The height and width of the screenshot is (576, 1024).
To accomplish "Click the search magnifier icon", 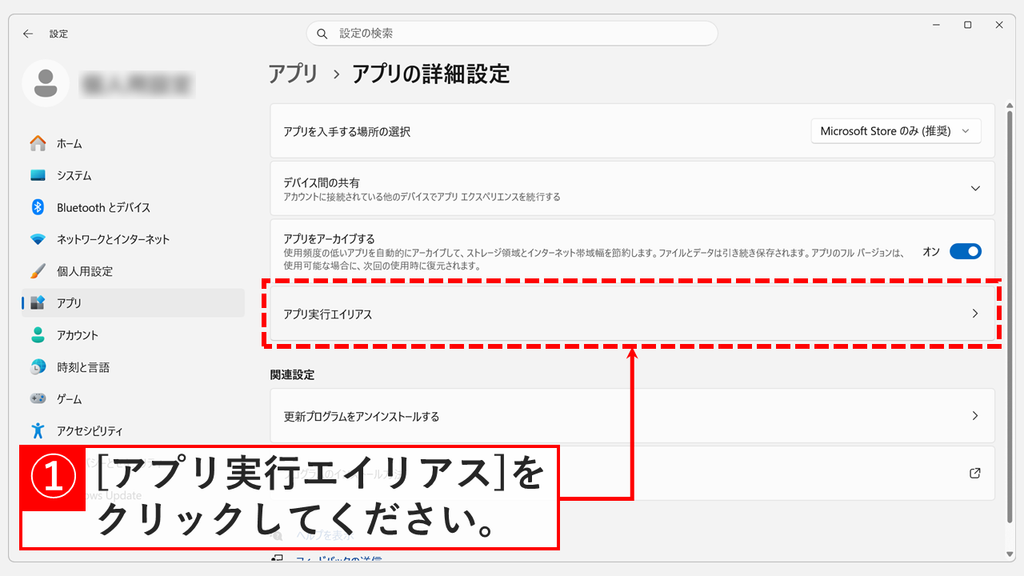I will coord(322,33).
